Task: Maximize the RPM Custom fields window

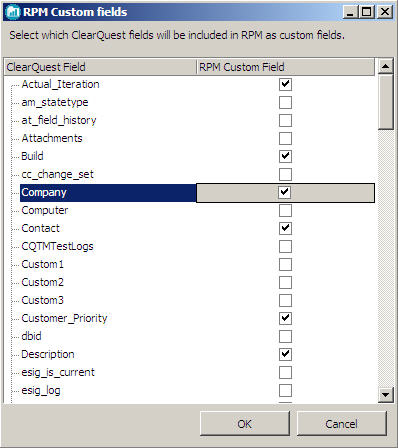Action: click(366, 12)
